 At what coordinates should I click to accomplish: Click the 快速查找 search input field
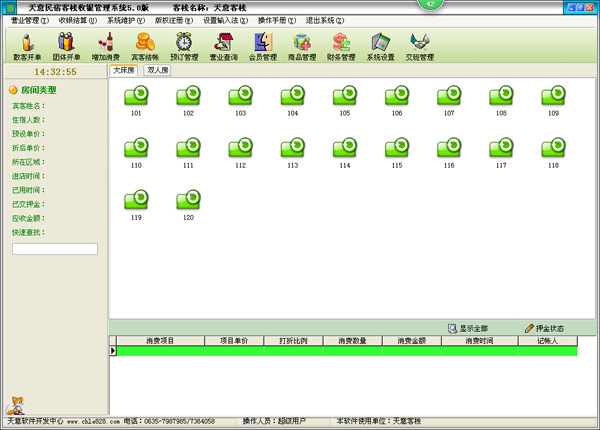click(54, 249)
